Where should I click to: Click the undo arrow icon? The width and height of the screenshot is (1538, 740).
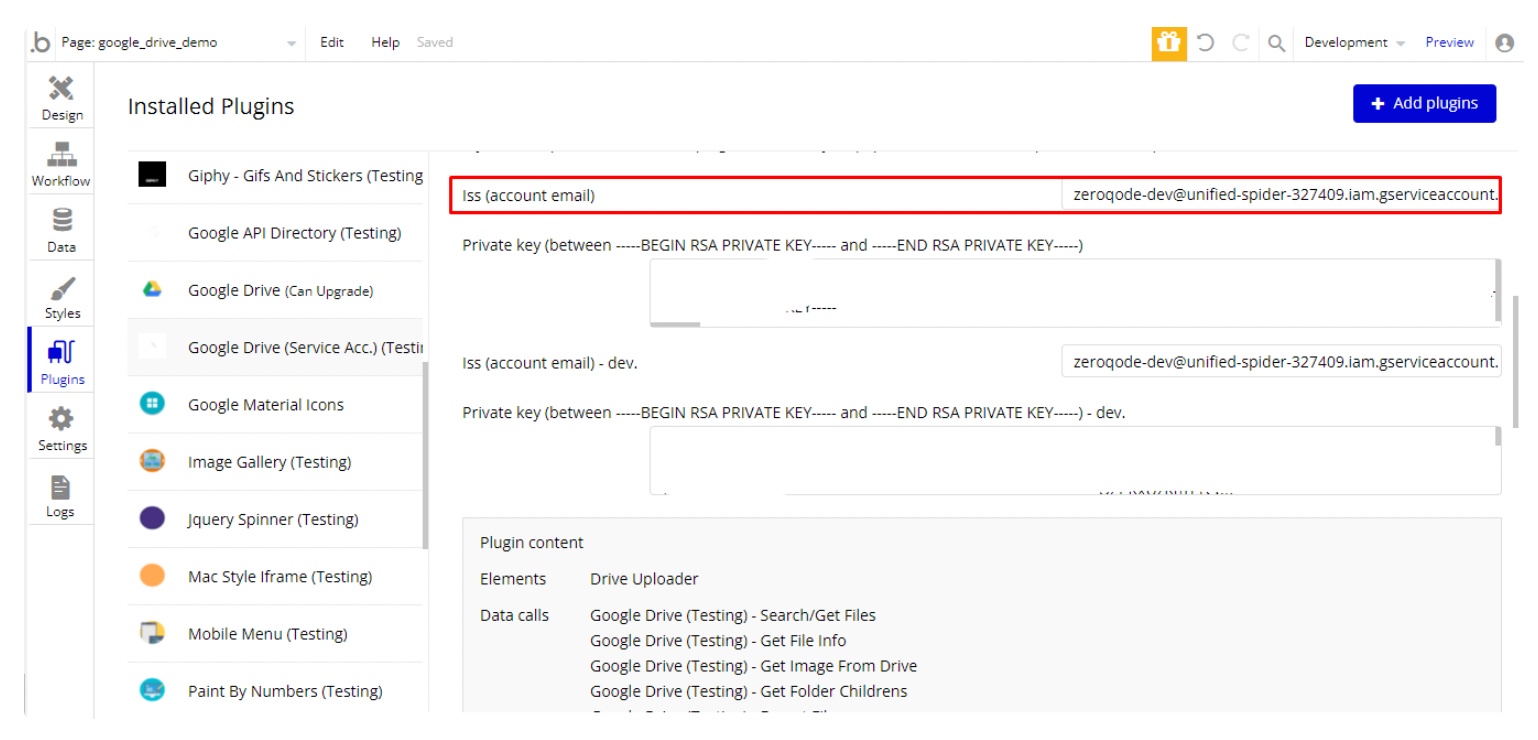[x=1206, y=43]
